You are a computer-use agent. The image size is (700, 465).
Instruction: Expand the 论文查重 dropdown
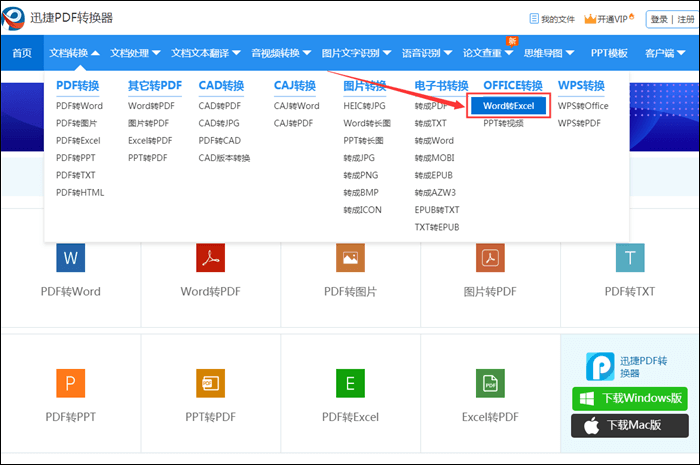[x=509, y=53]
